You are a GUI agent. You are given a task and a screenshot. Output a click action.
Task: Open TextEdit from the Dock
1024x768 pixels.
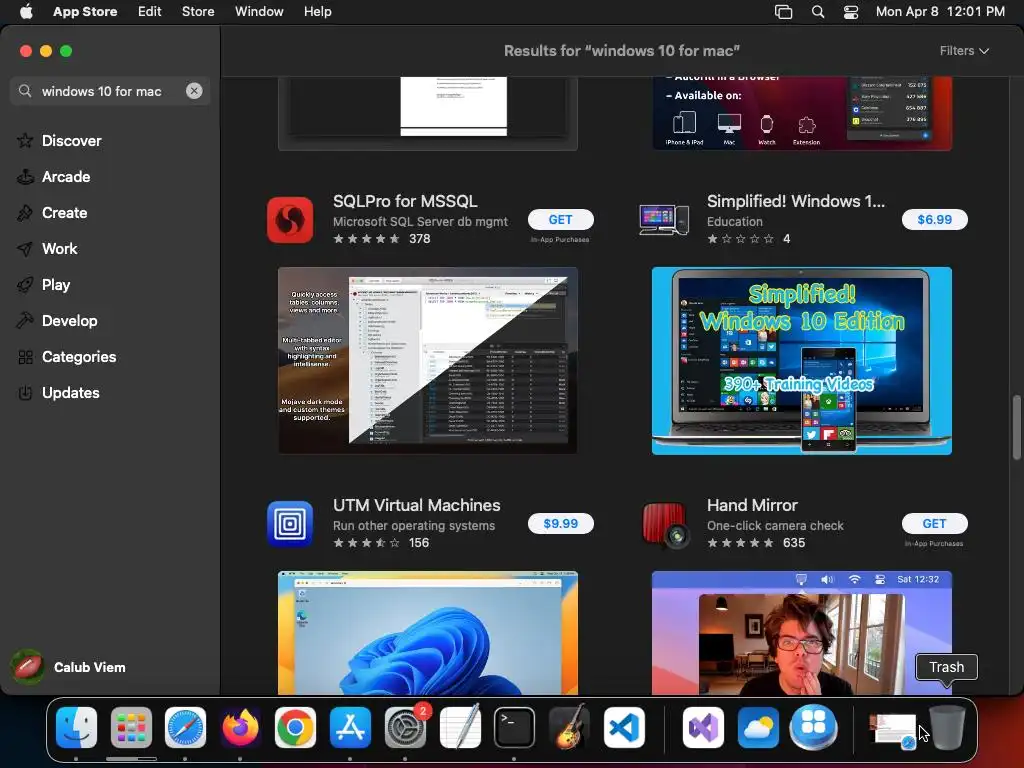point(460,727)
